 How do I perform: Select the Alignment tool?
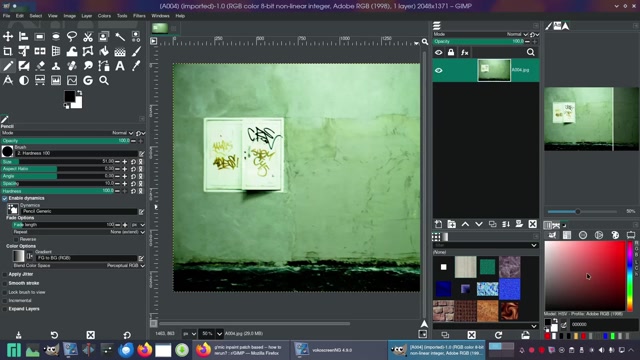pyautogui.click(x=24, y=36)
